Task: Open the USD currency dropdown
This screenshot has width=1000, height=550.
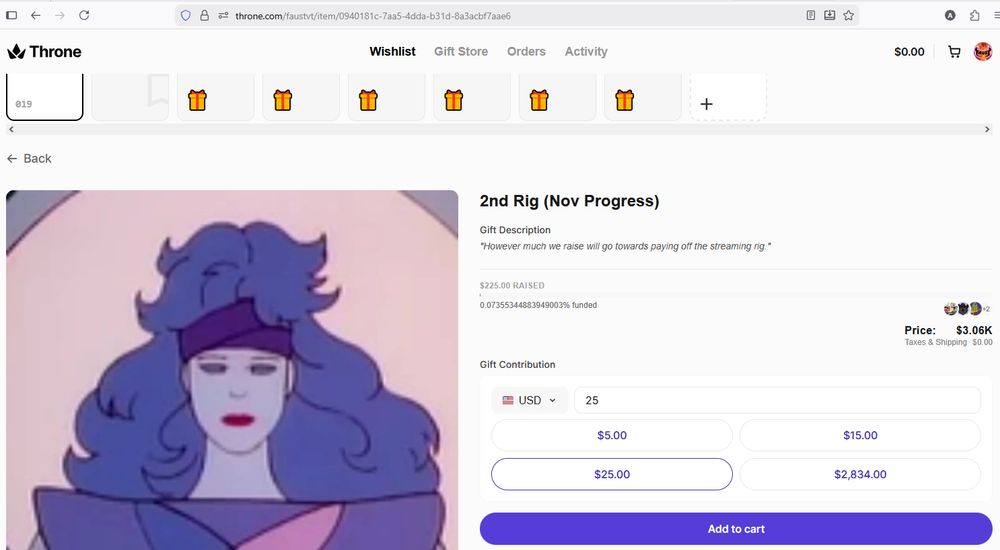Action: [x=529, y=400]
